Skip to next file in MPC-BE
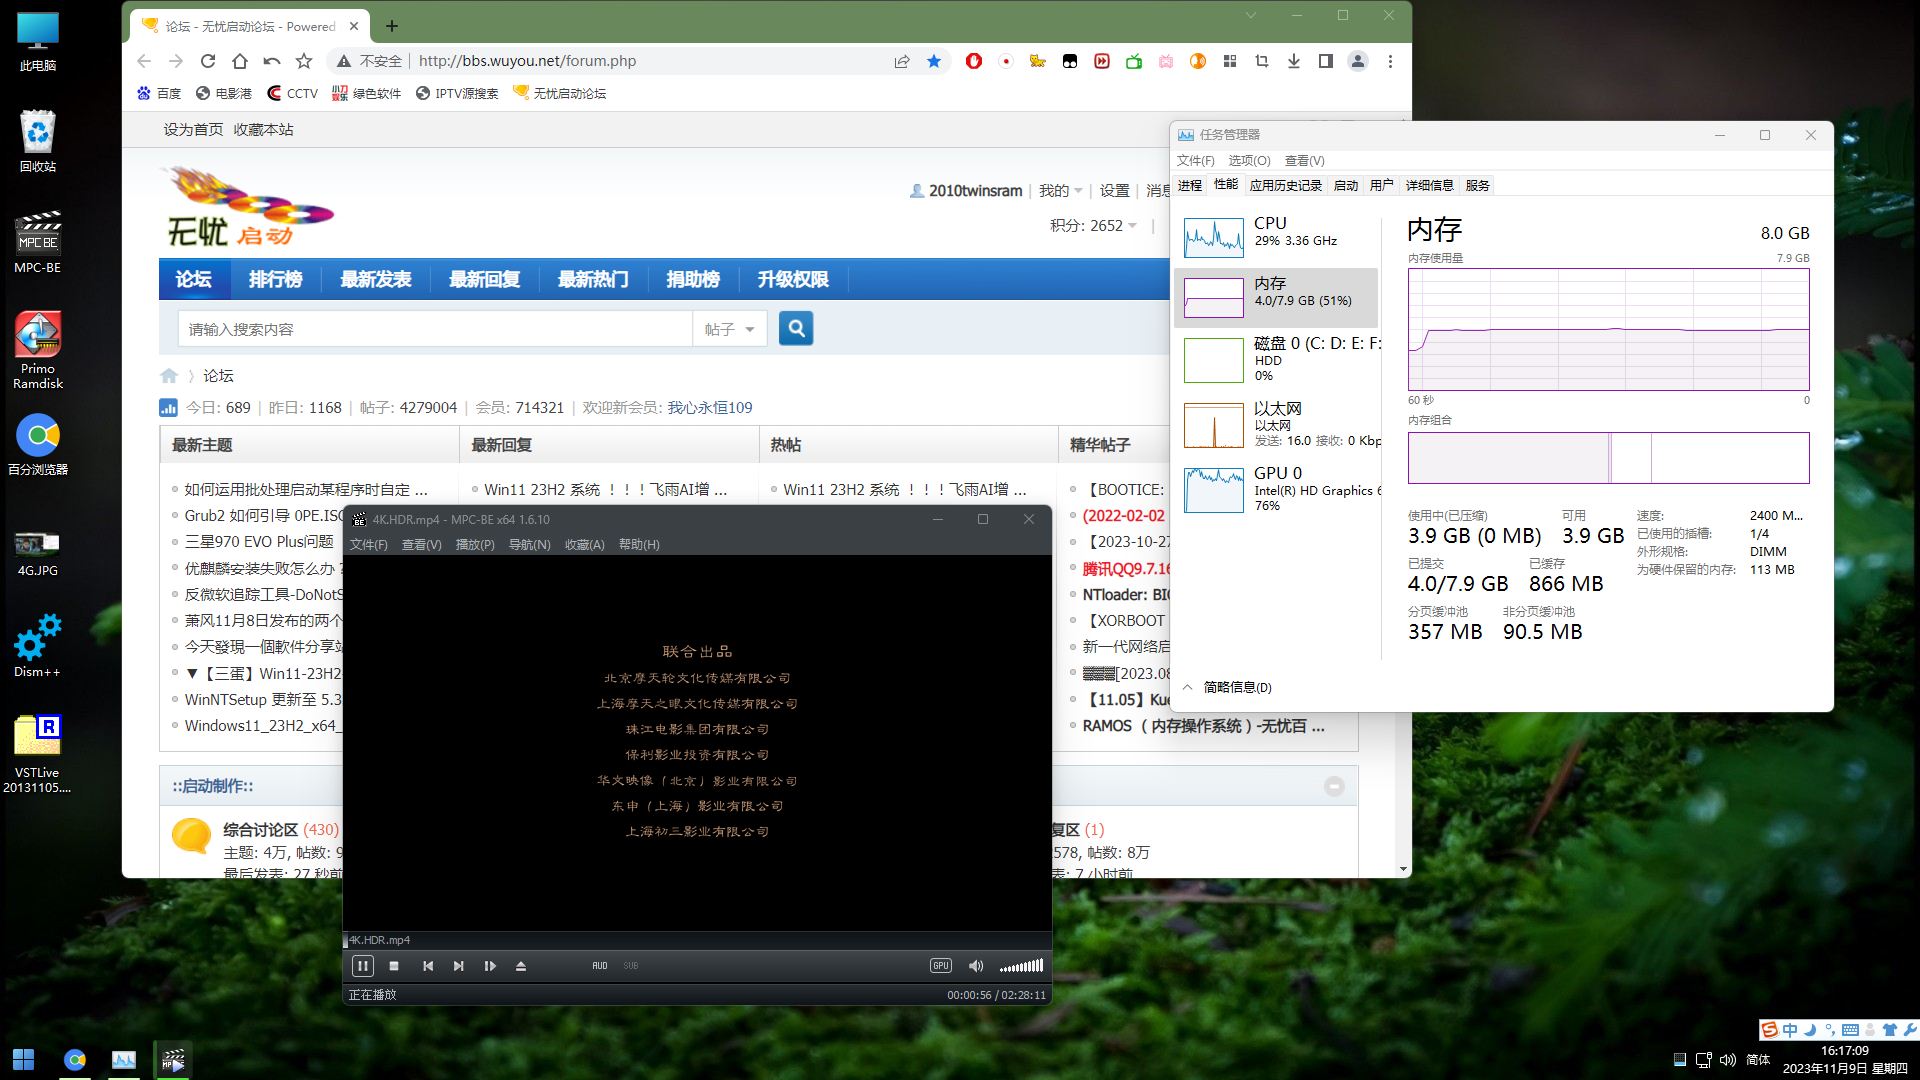 click(458, 966)
